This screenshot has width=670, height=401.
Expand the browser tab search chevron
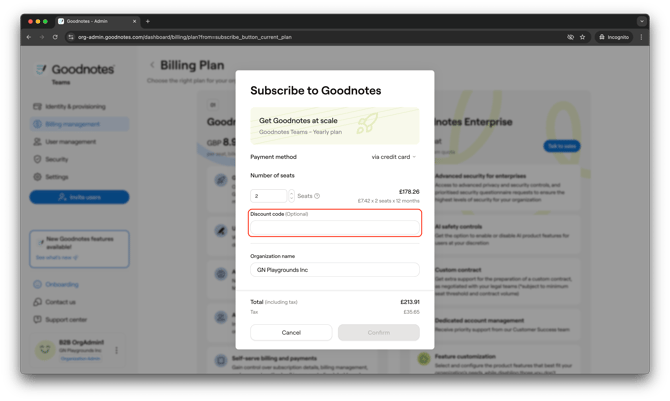tap(642, 21)
